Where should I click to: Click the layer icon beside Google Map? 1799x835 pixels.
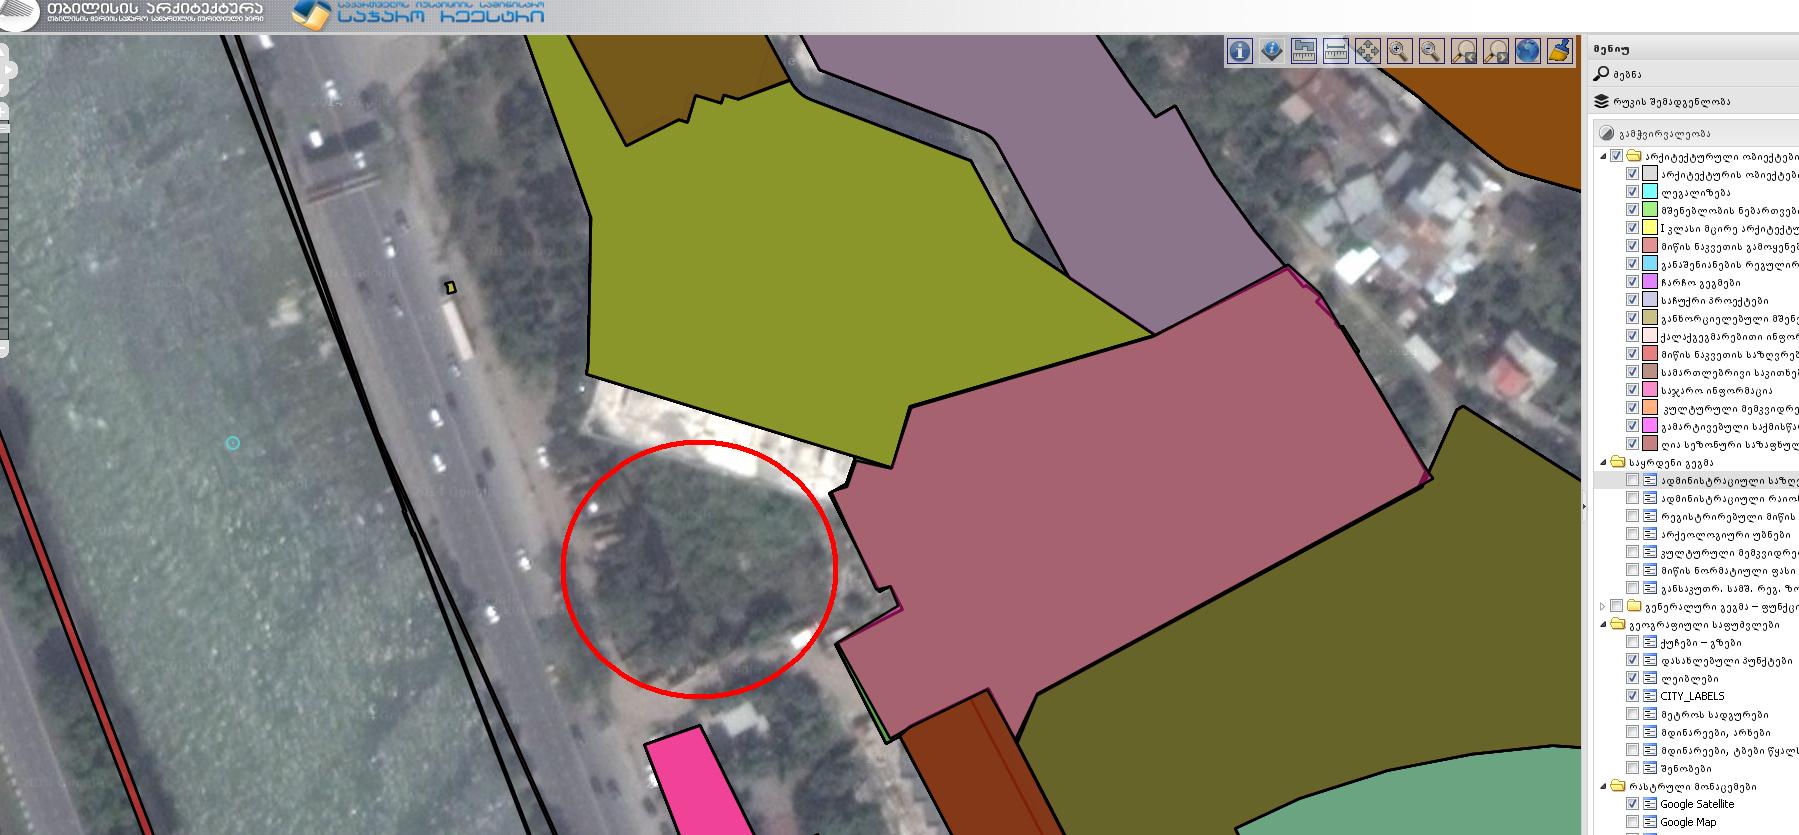pos(1650,822)
